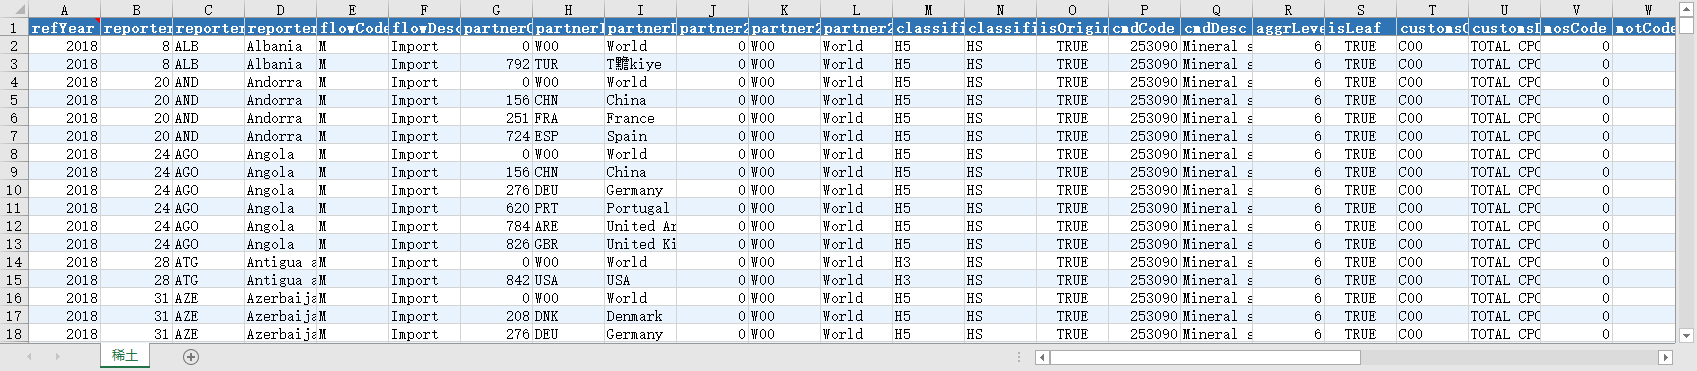Screen dimensions: 1697x371
Task: Click the GBR partner code cell
Action: tap(568, 244)
